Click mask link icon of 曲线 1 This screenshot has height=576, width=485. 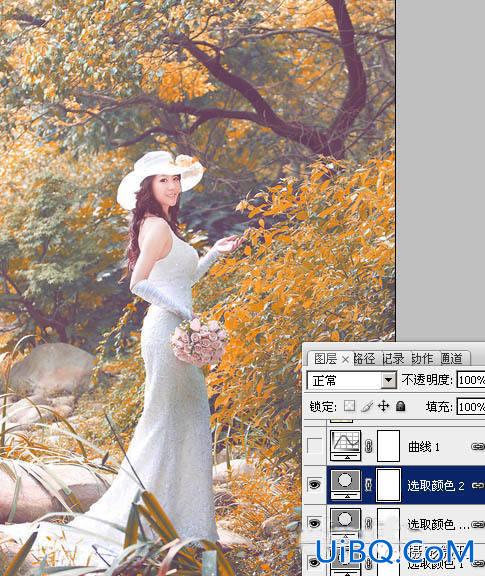point(369,446)
